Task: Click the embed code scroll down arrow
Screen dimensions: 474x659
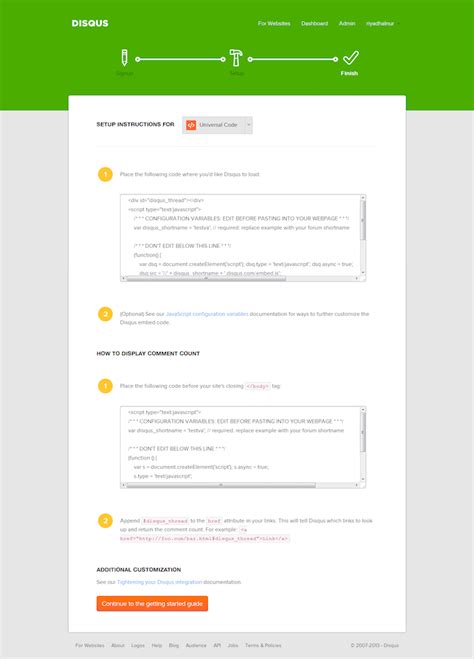Action: [x=363, y=273]
